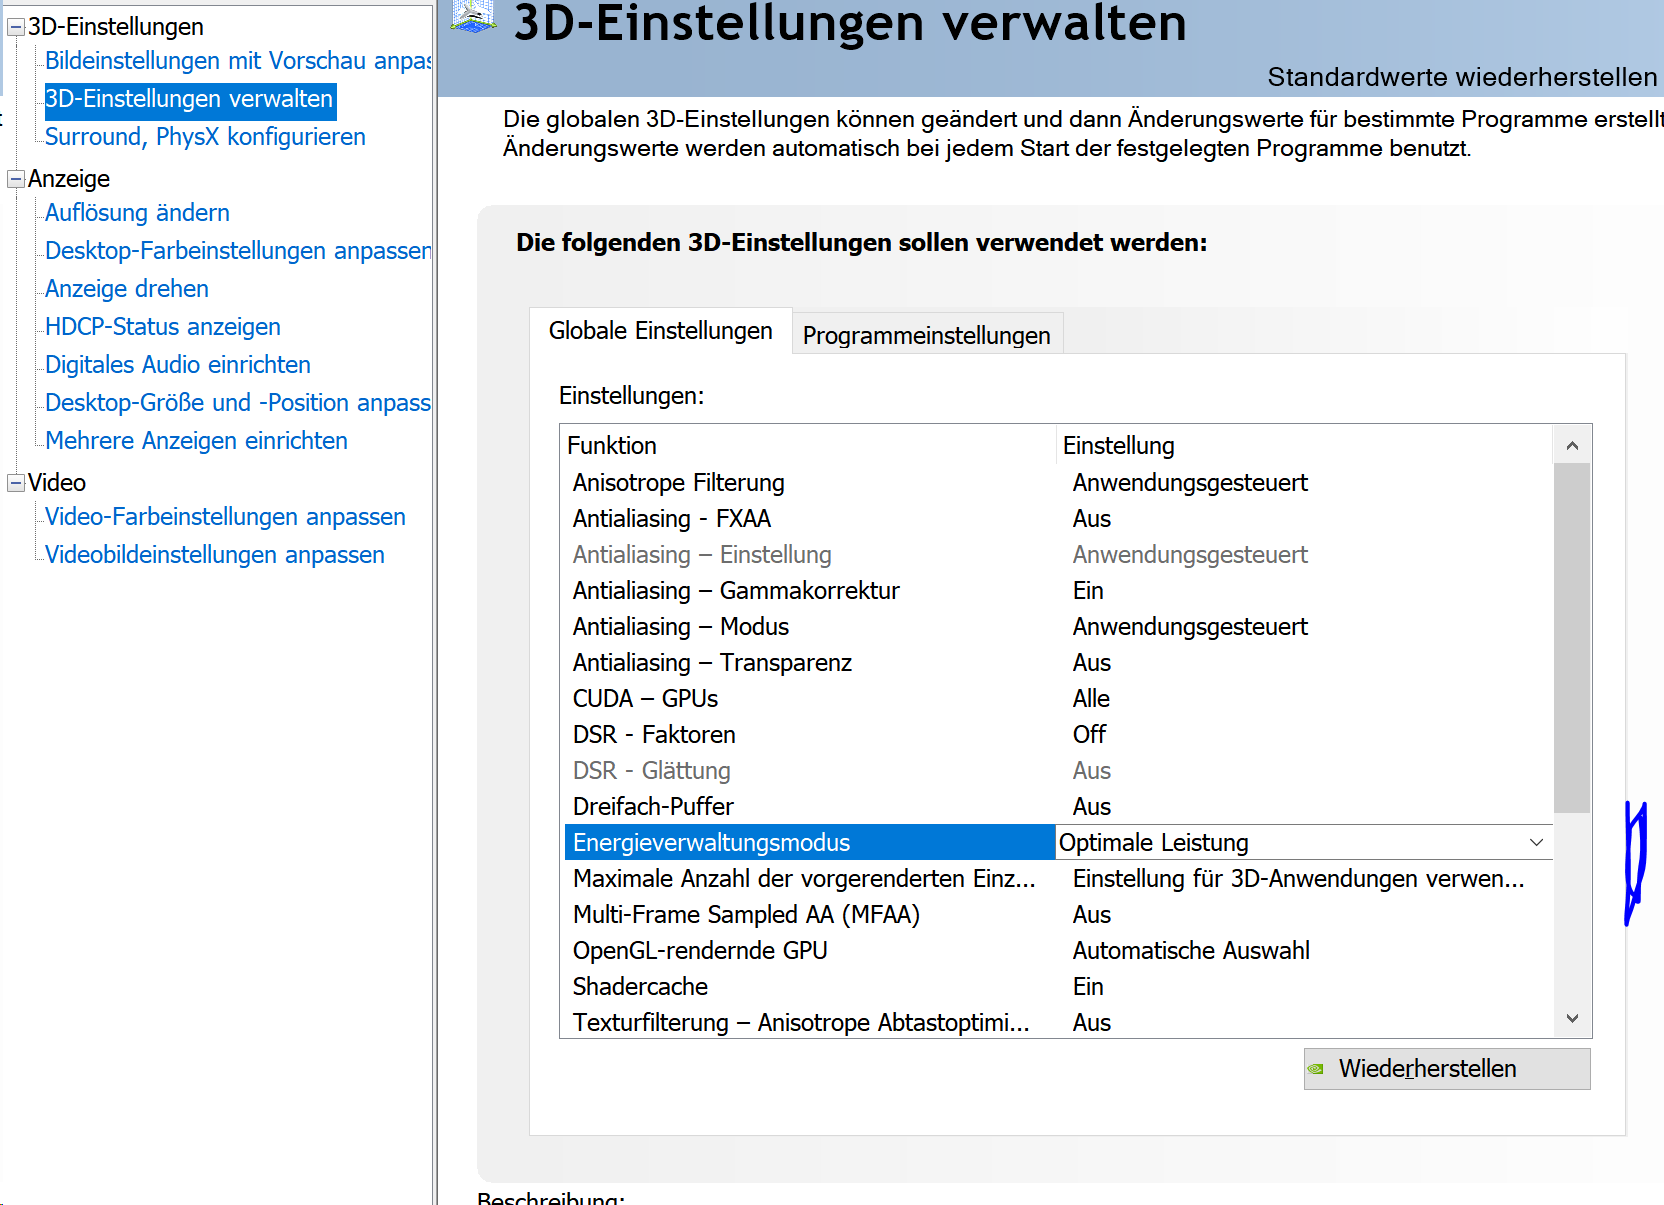Click Standardwerte wiederherstellen link

(1462, 77)
